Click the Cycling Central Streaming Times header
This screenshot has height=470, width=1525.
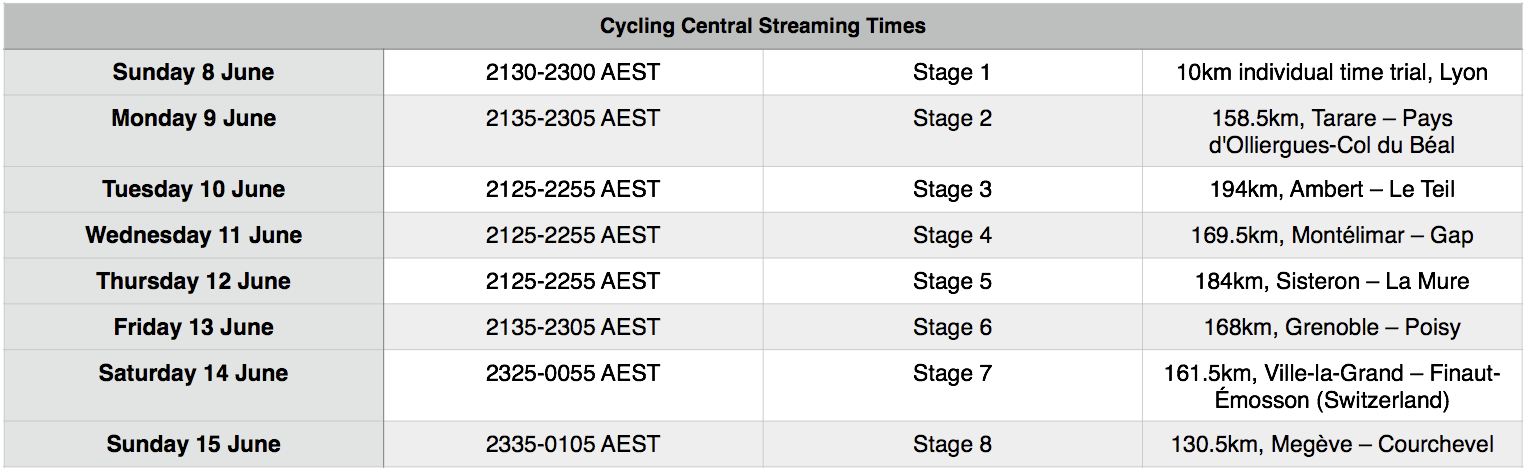pyautogui.click(x=762, y=26)
